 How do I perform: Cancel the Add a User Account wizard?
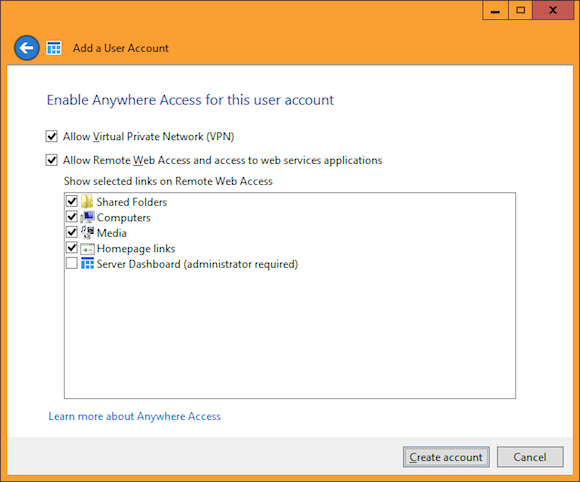coord(530,457)
